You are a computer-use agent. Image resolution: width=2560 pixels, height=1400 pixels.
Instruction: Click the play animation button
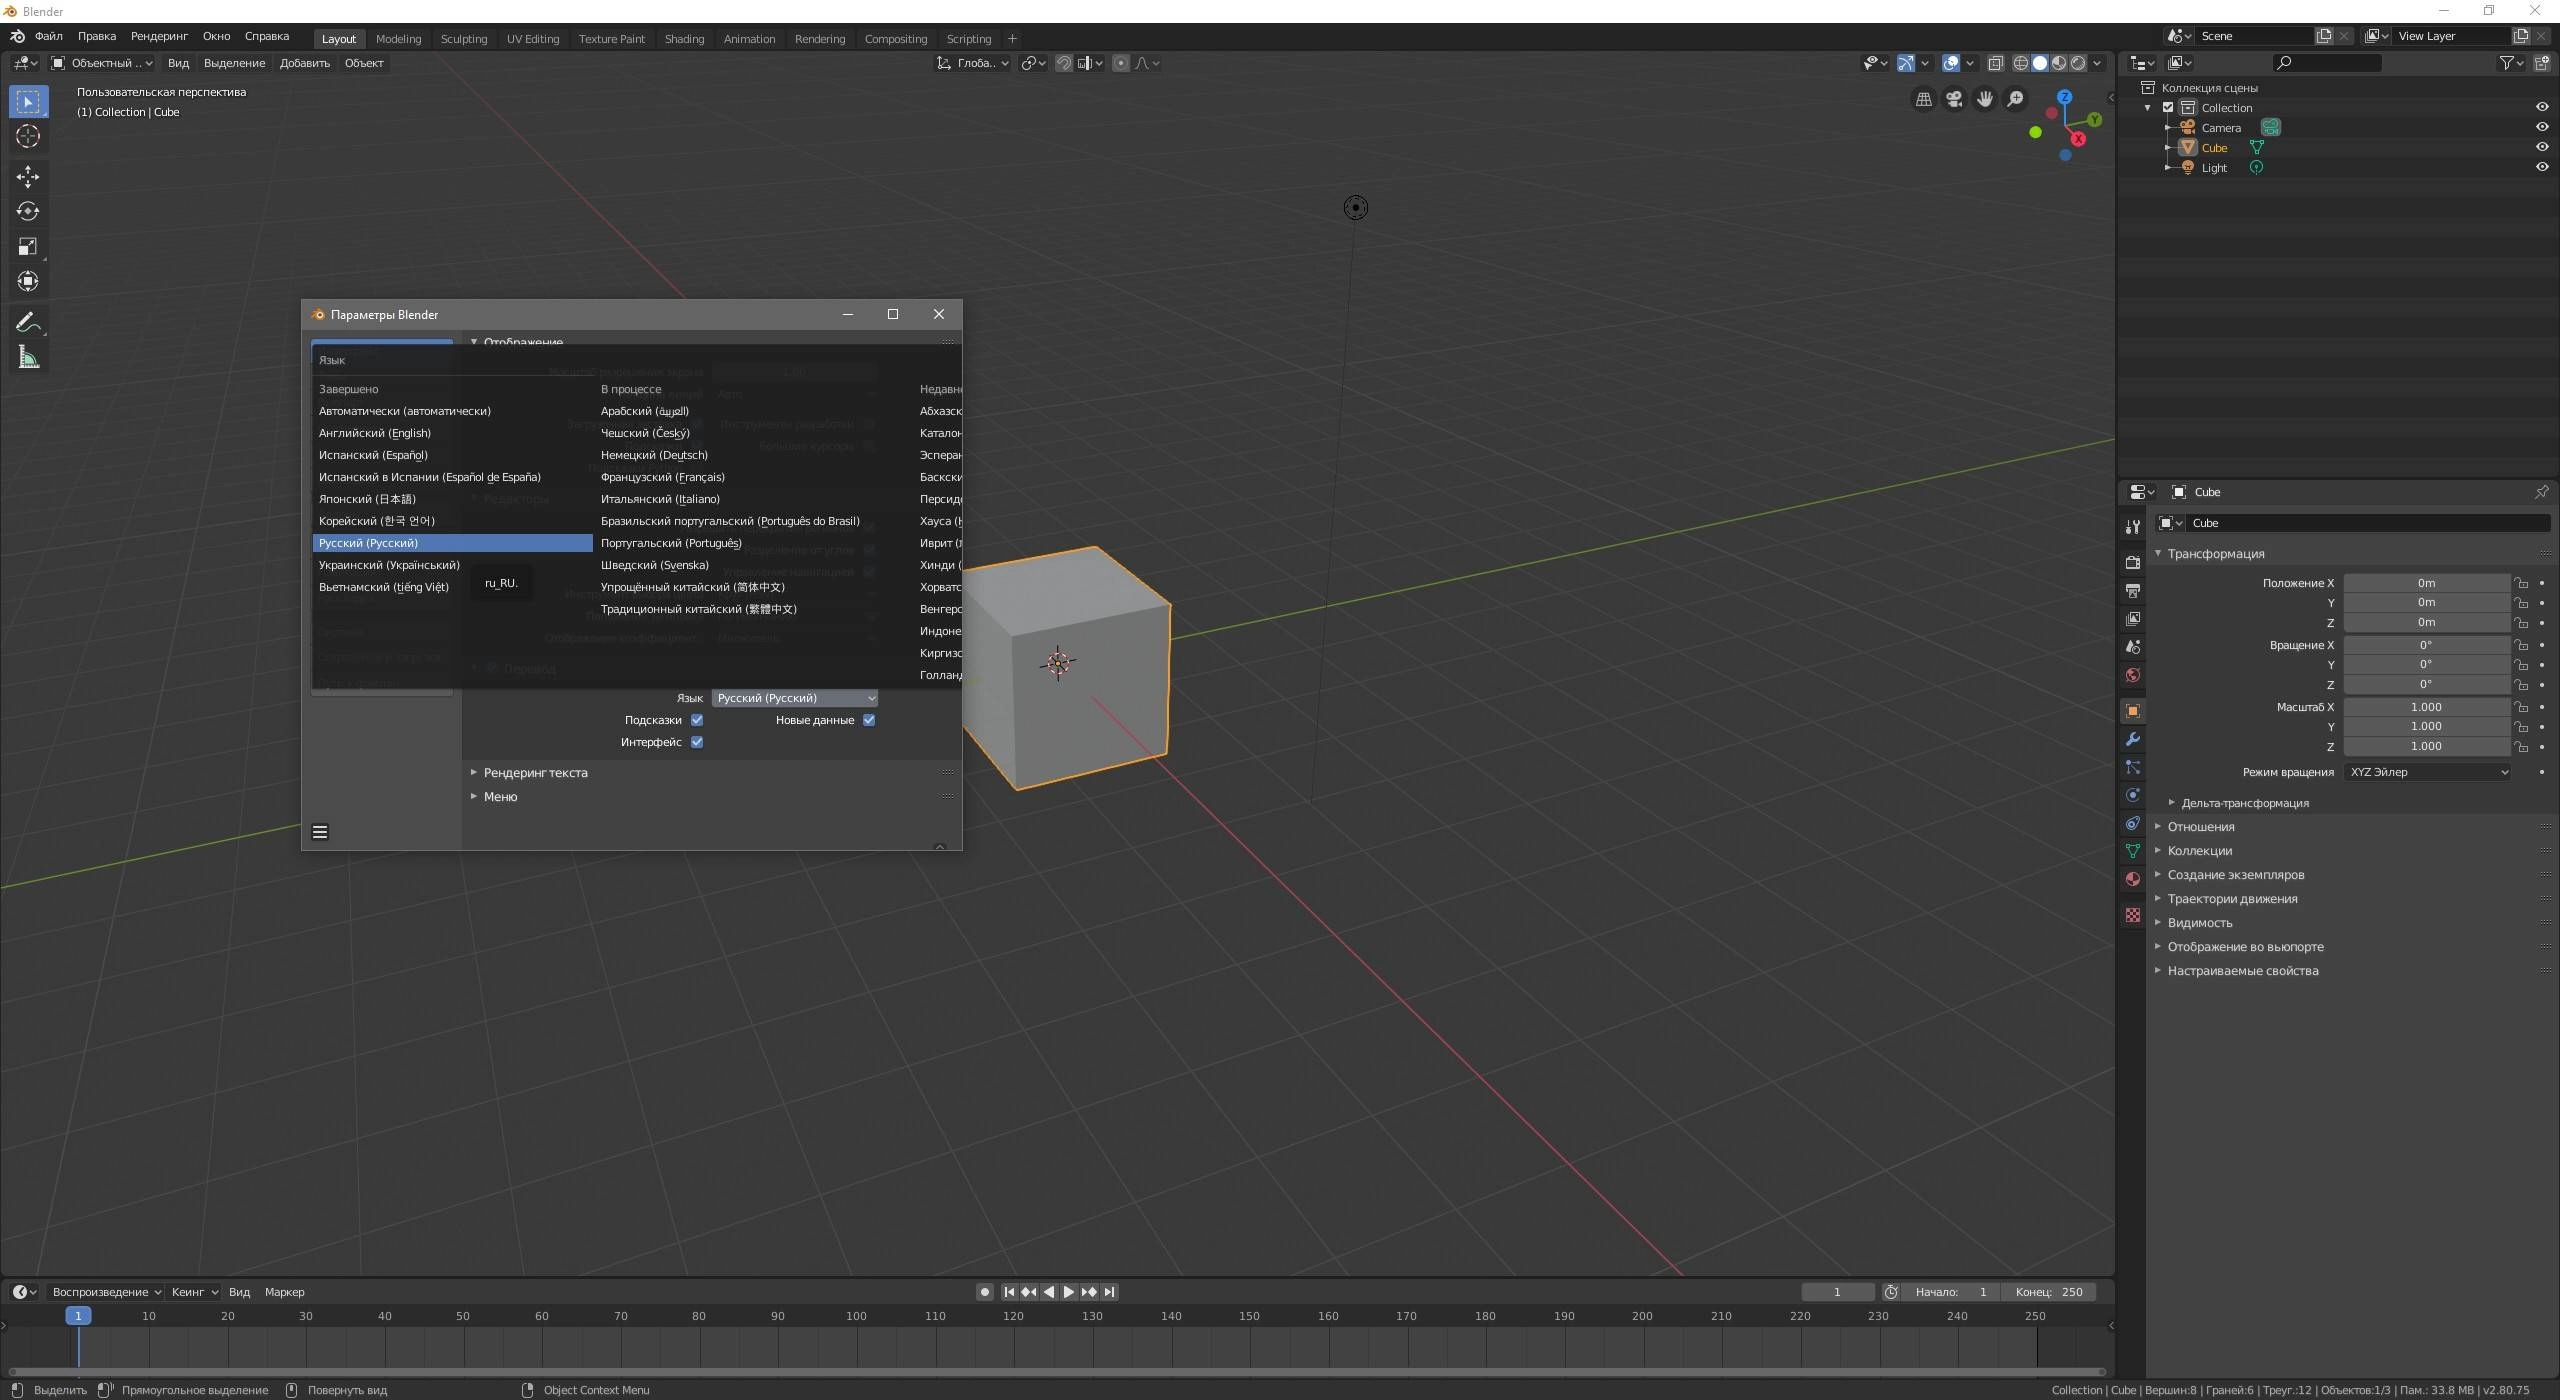coord(1068,1292)
